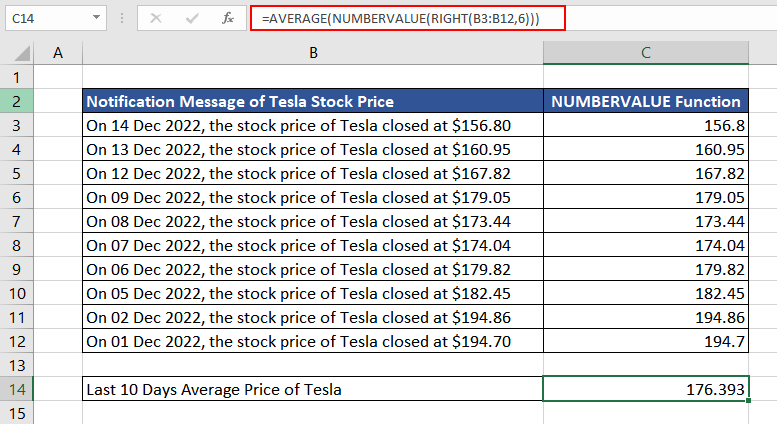Select the 01 Dec 2022 message cell

[313, 341]
